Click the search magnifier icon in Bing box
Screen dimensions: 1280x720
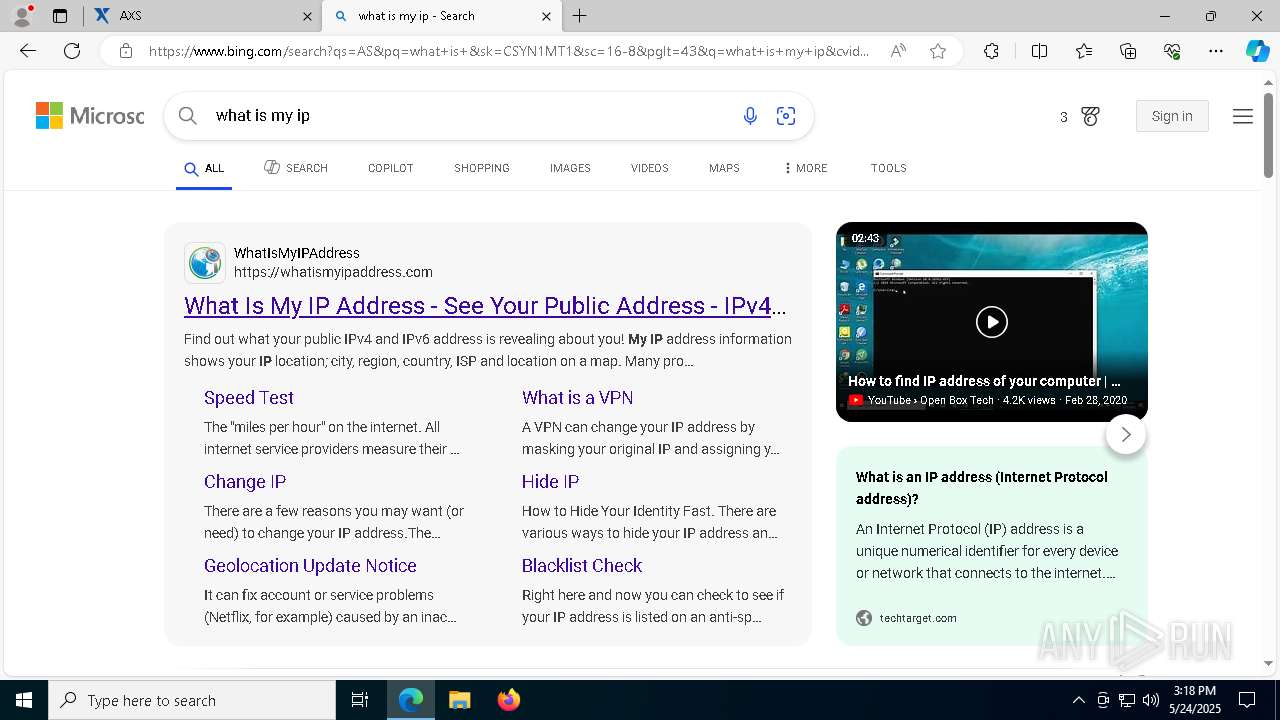coord(188,116)
